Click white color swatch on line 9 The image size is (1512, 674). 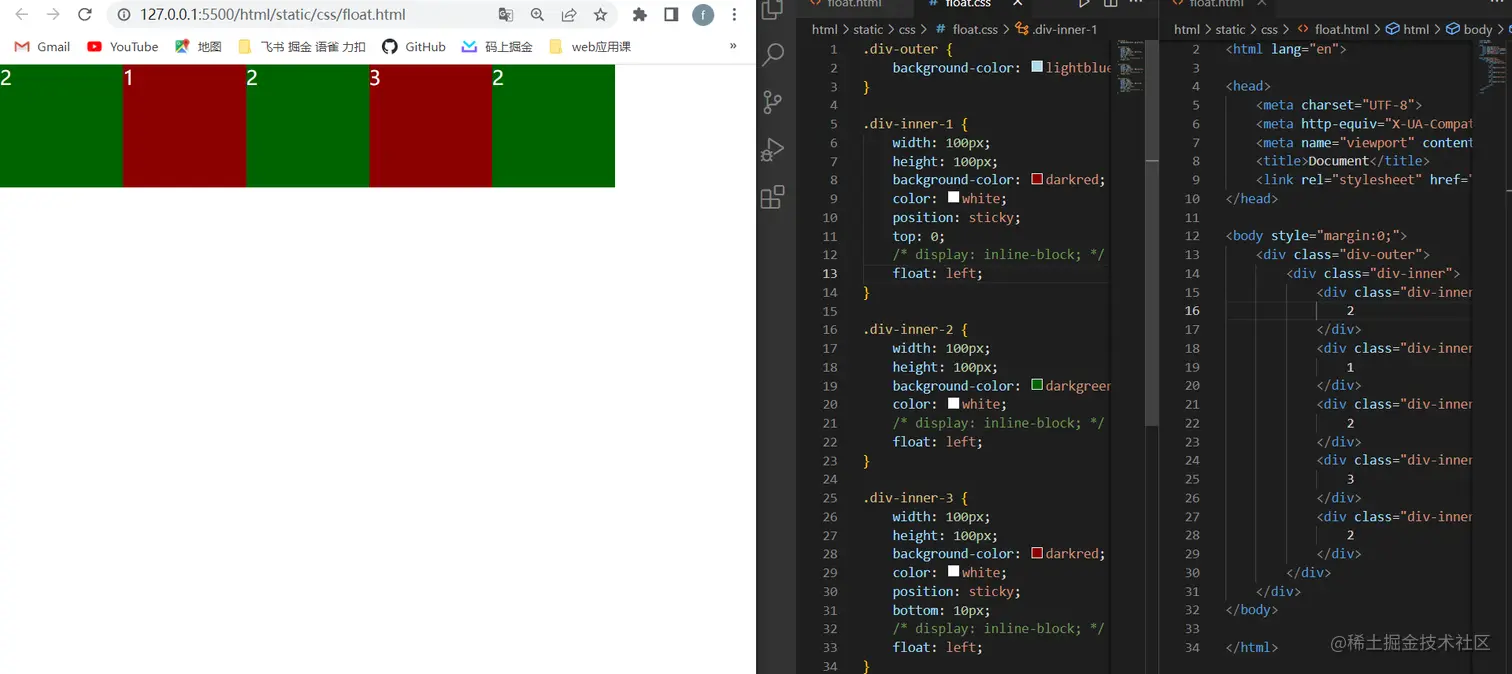pyautogui.click(x=953, y=198)
